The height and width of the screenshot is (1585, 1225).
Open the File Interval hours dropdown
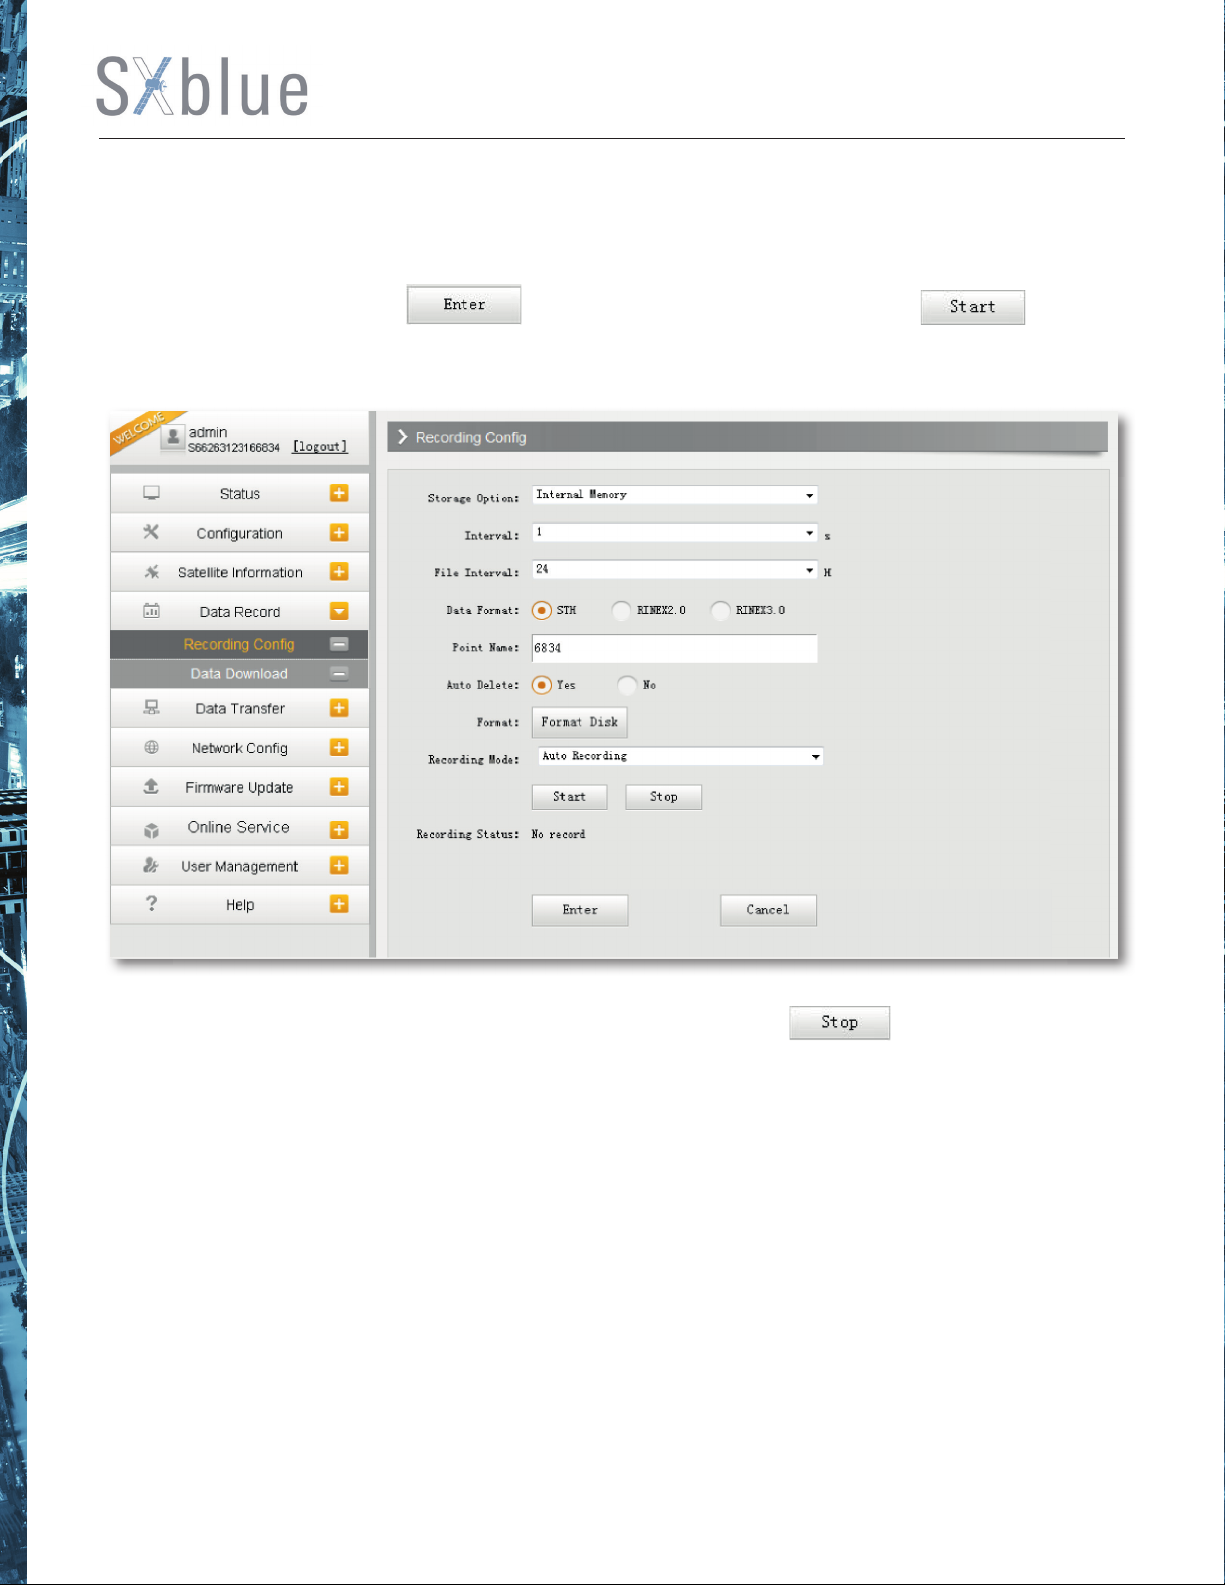click(x=675, y=570)
